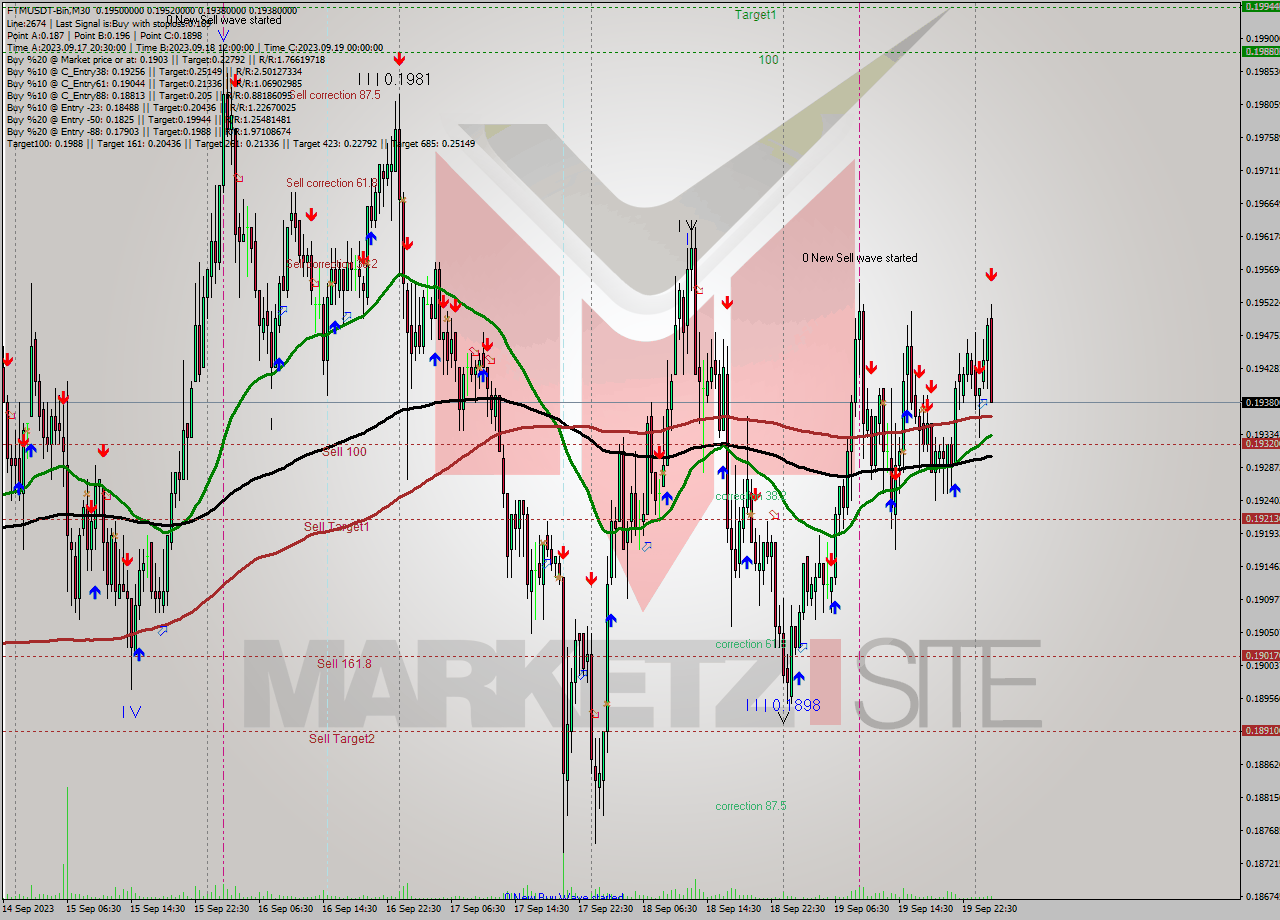Click the 'Buy %20 @ Market price' line

pyautogui.click(x=165, y=59)
